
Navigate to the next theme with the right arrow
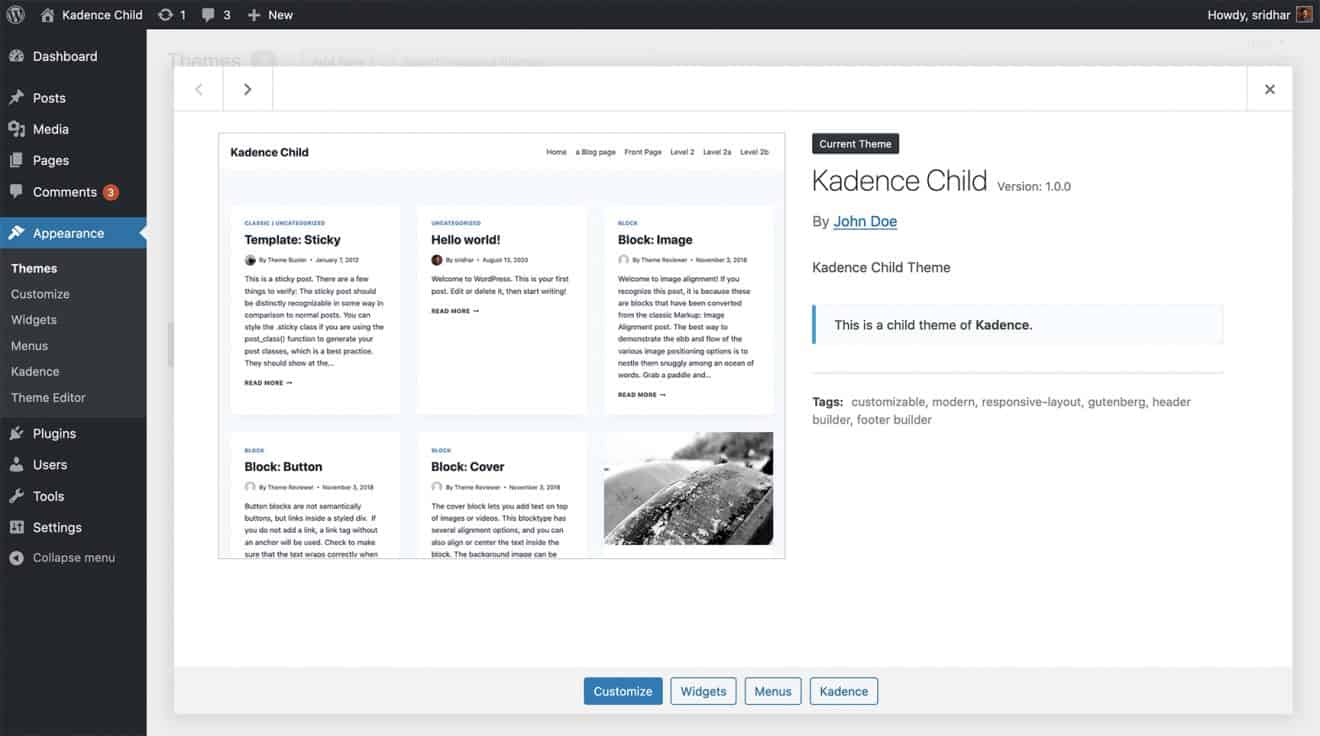(247, 89)
